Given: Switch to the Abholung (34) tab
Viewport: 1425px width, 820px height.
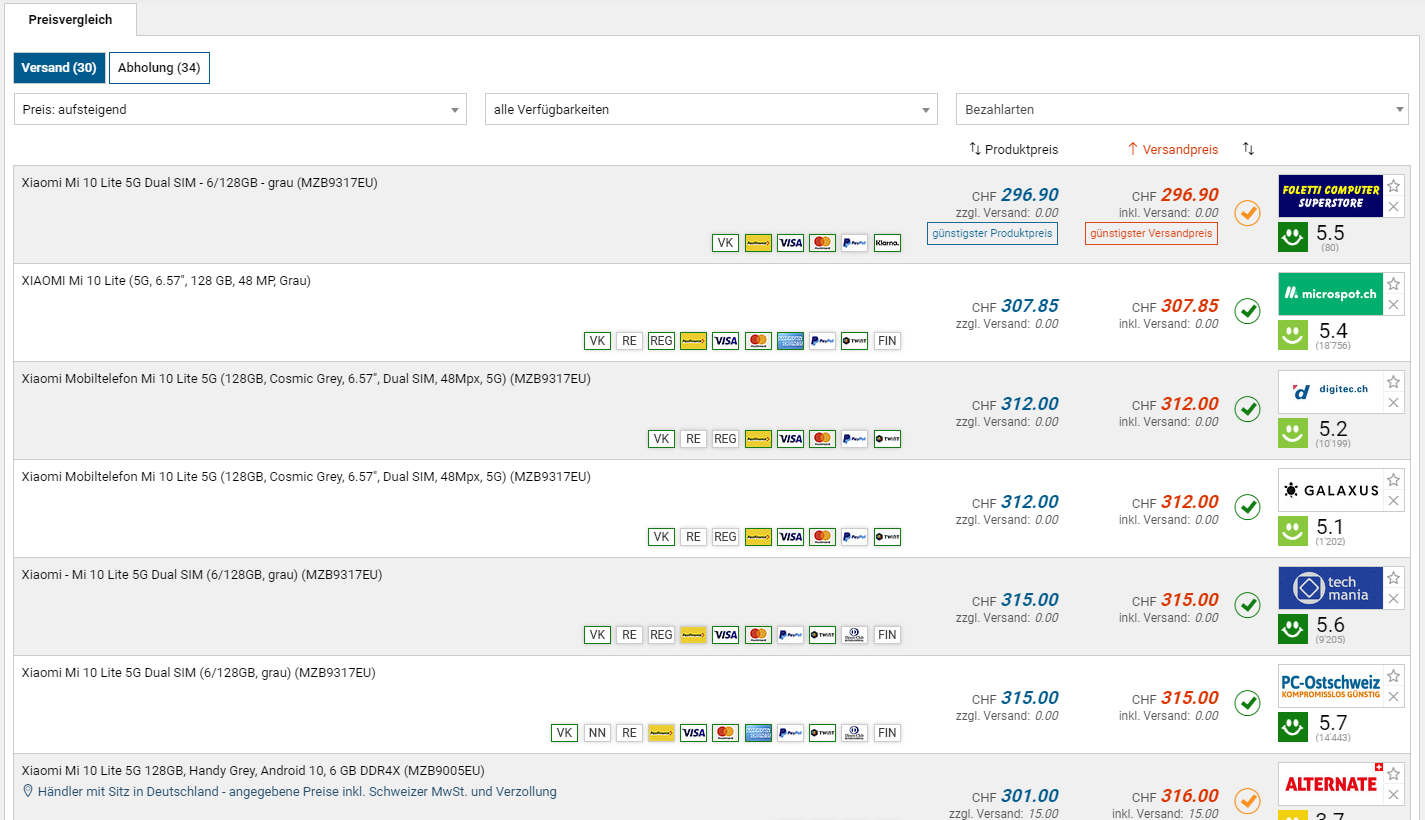Looking at the screenshot, I should pos(159,68).
